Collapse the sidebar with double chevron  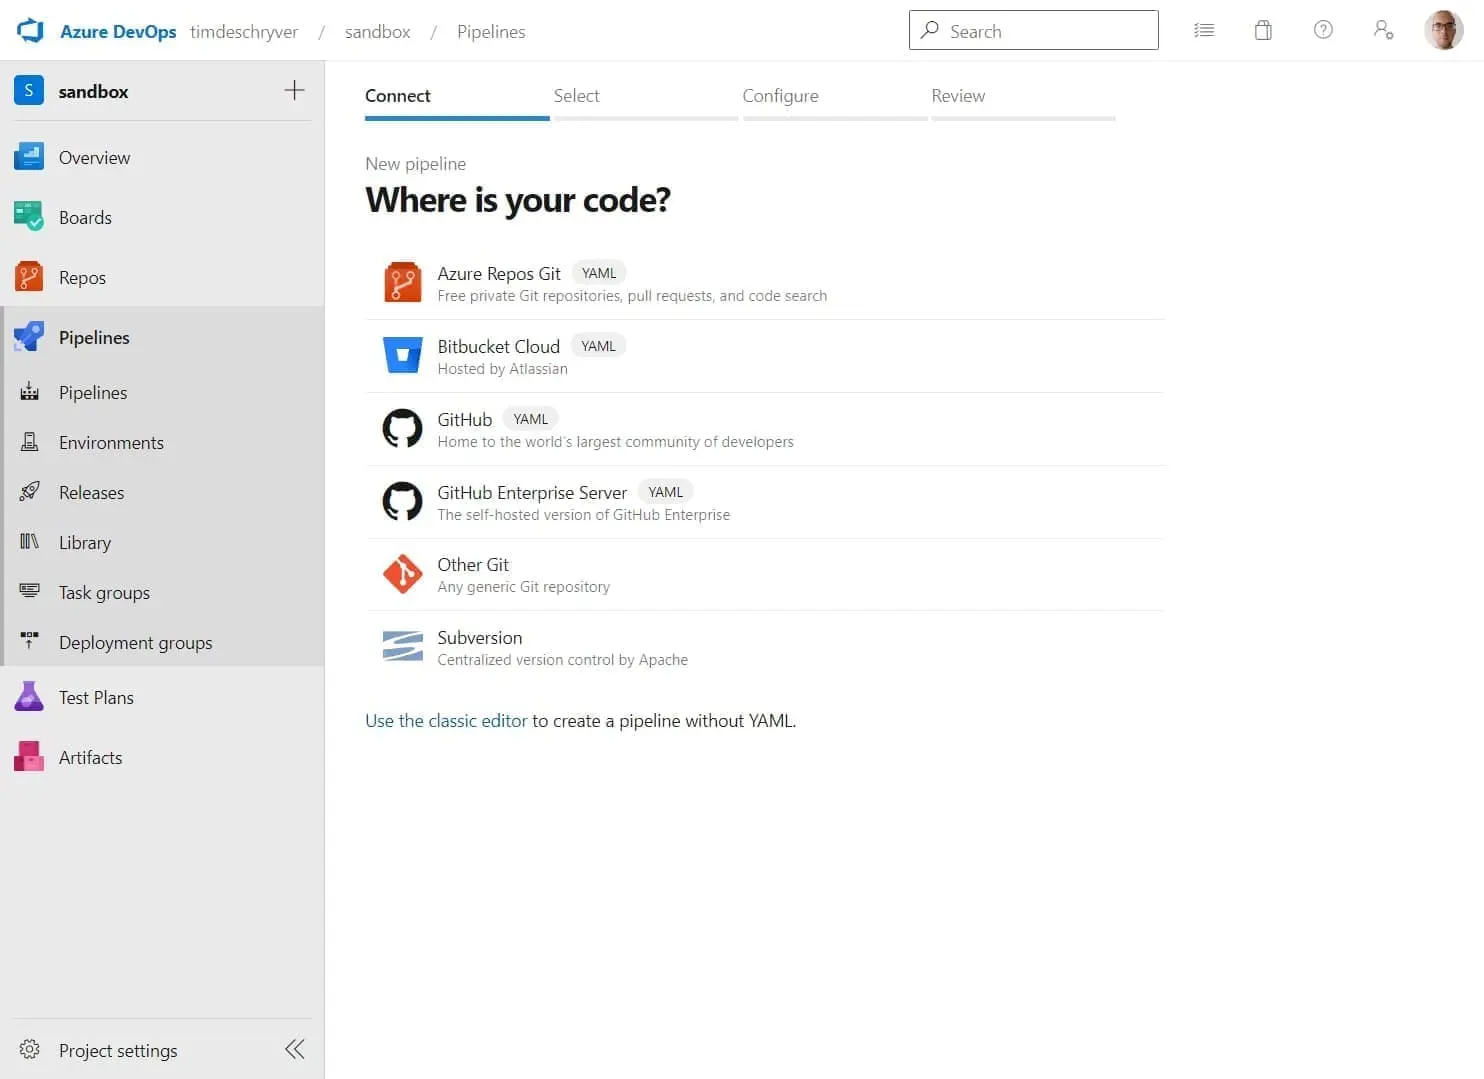[x=295, y=1049]
